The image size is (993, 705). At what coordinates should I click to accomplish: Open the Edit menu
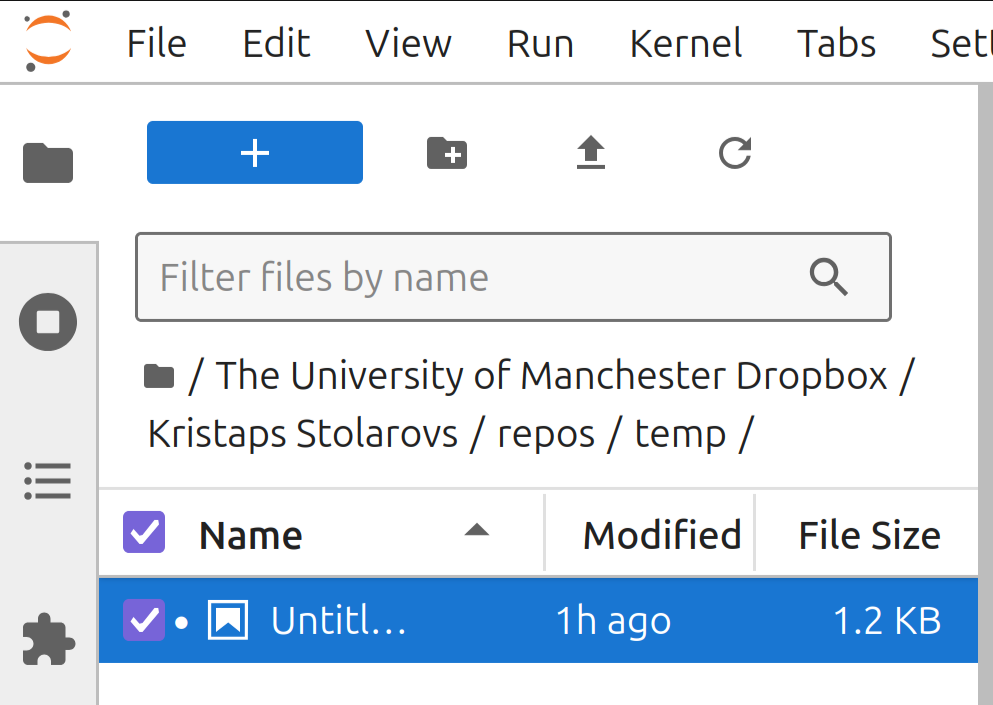276,44
